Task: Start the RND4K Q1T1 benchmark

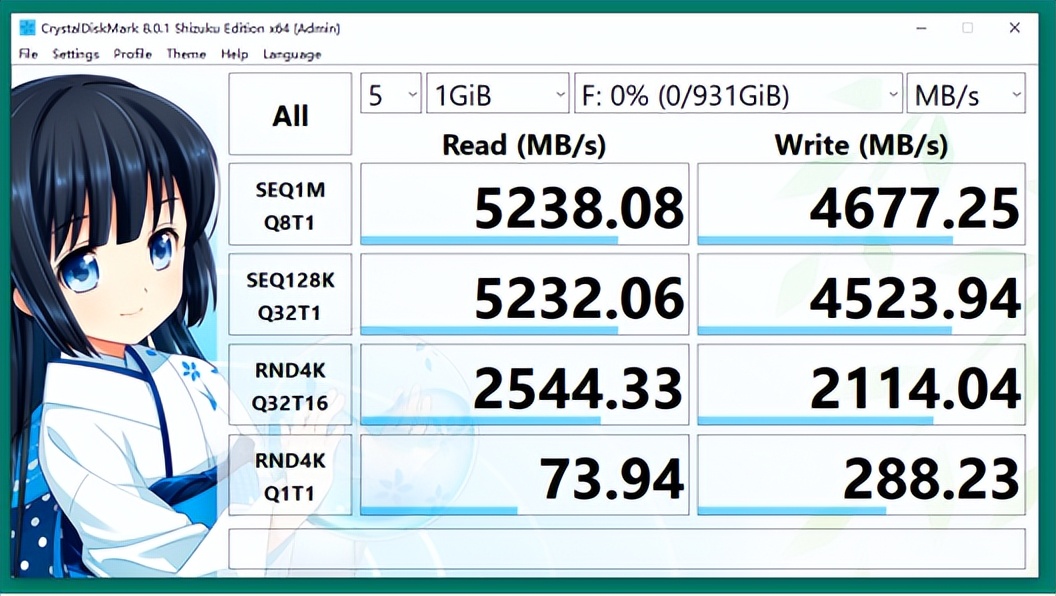Action: [289, 472]
